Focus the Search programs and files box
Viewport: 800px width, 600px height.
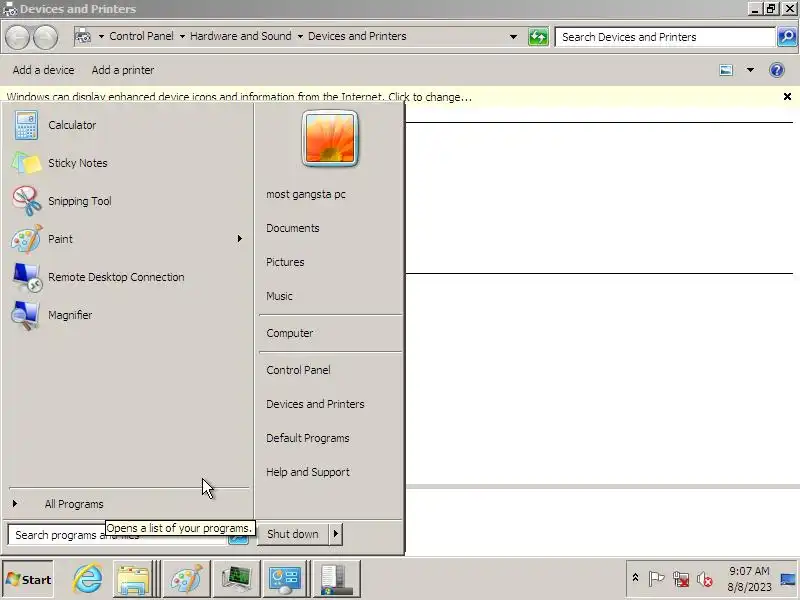coord(117,535)
